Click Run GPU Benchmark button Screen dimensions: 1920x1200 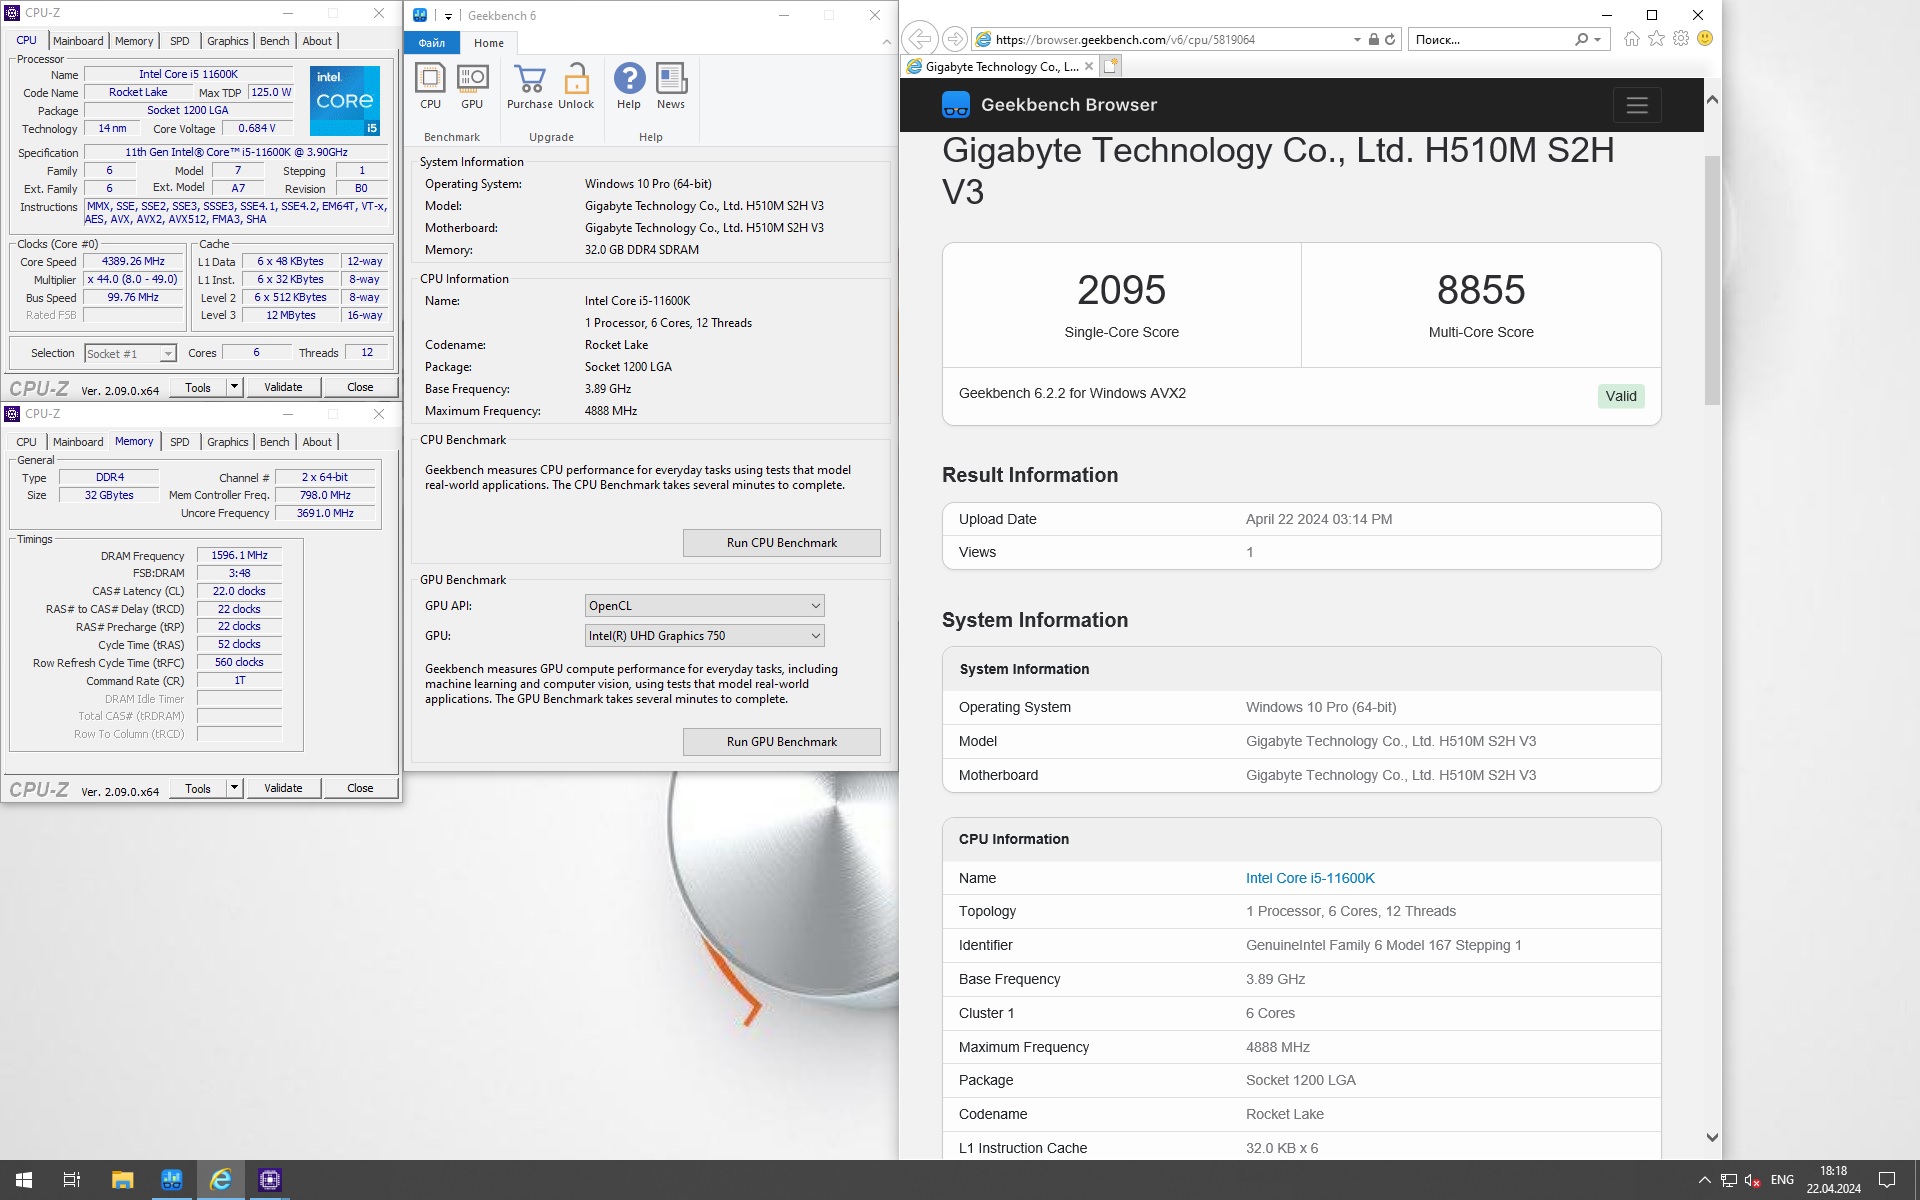(782, 742)
